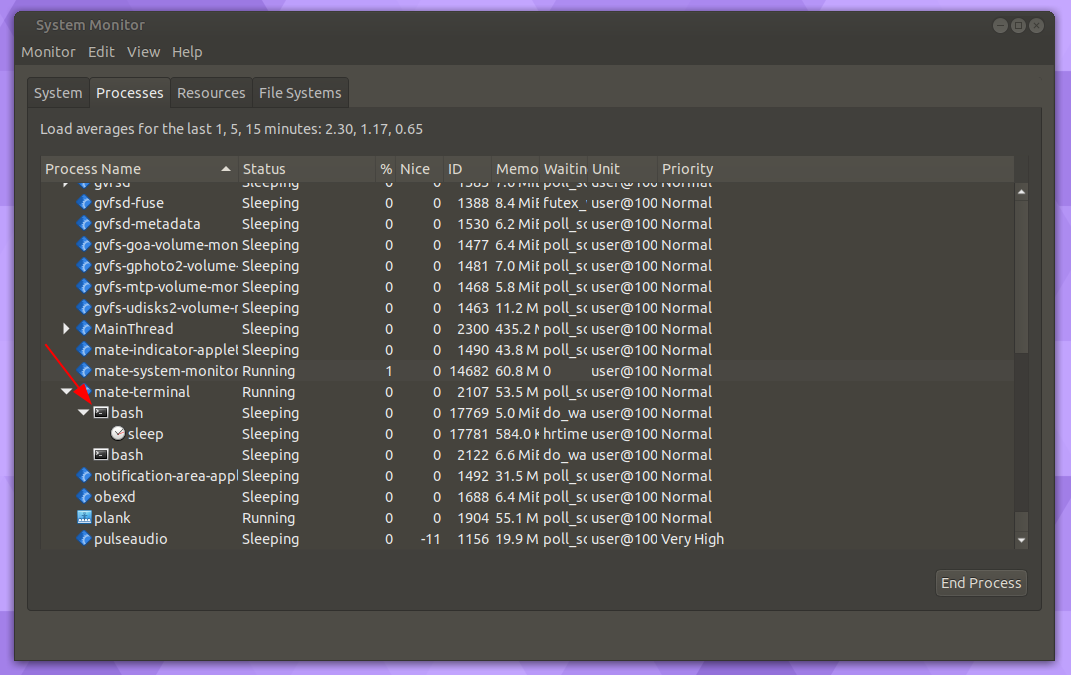1071x675 pixels.
Task: Click the terminal icon of bash process 17769
Action: pos(101,413)
